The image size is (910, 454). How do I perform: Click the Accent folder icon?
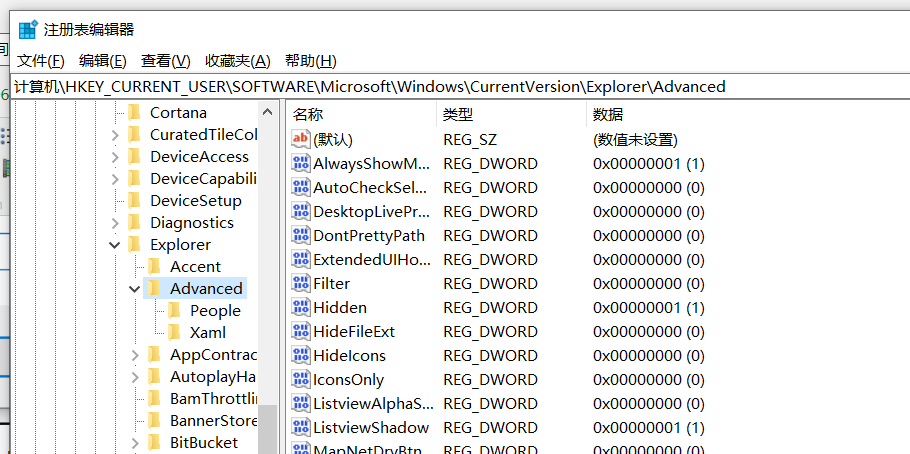coord(154,266)
